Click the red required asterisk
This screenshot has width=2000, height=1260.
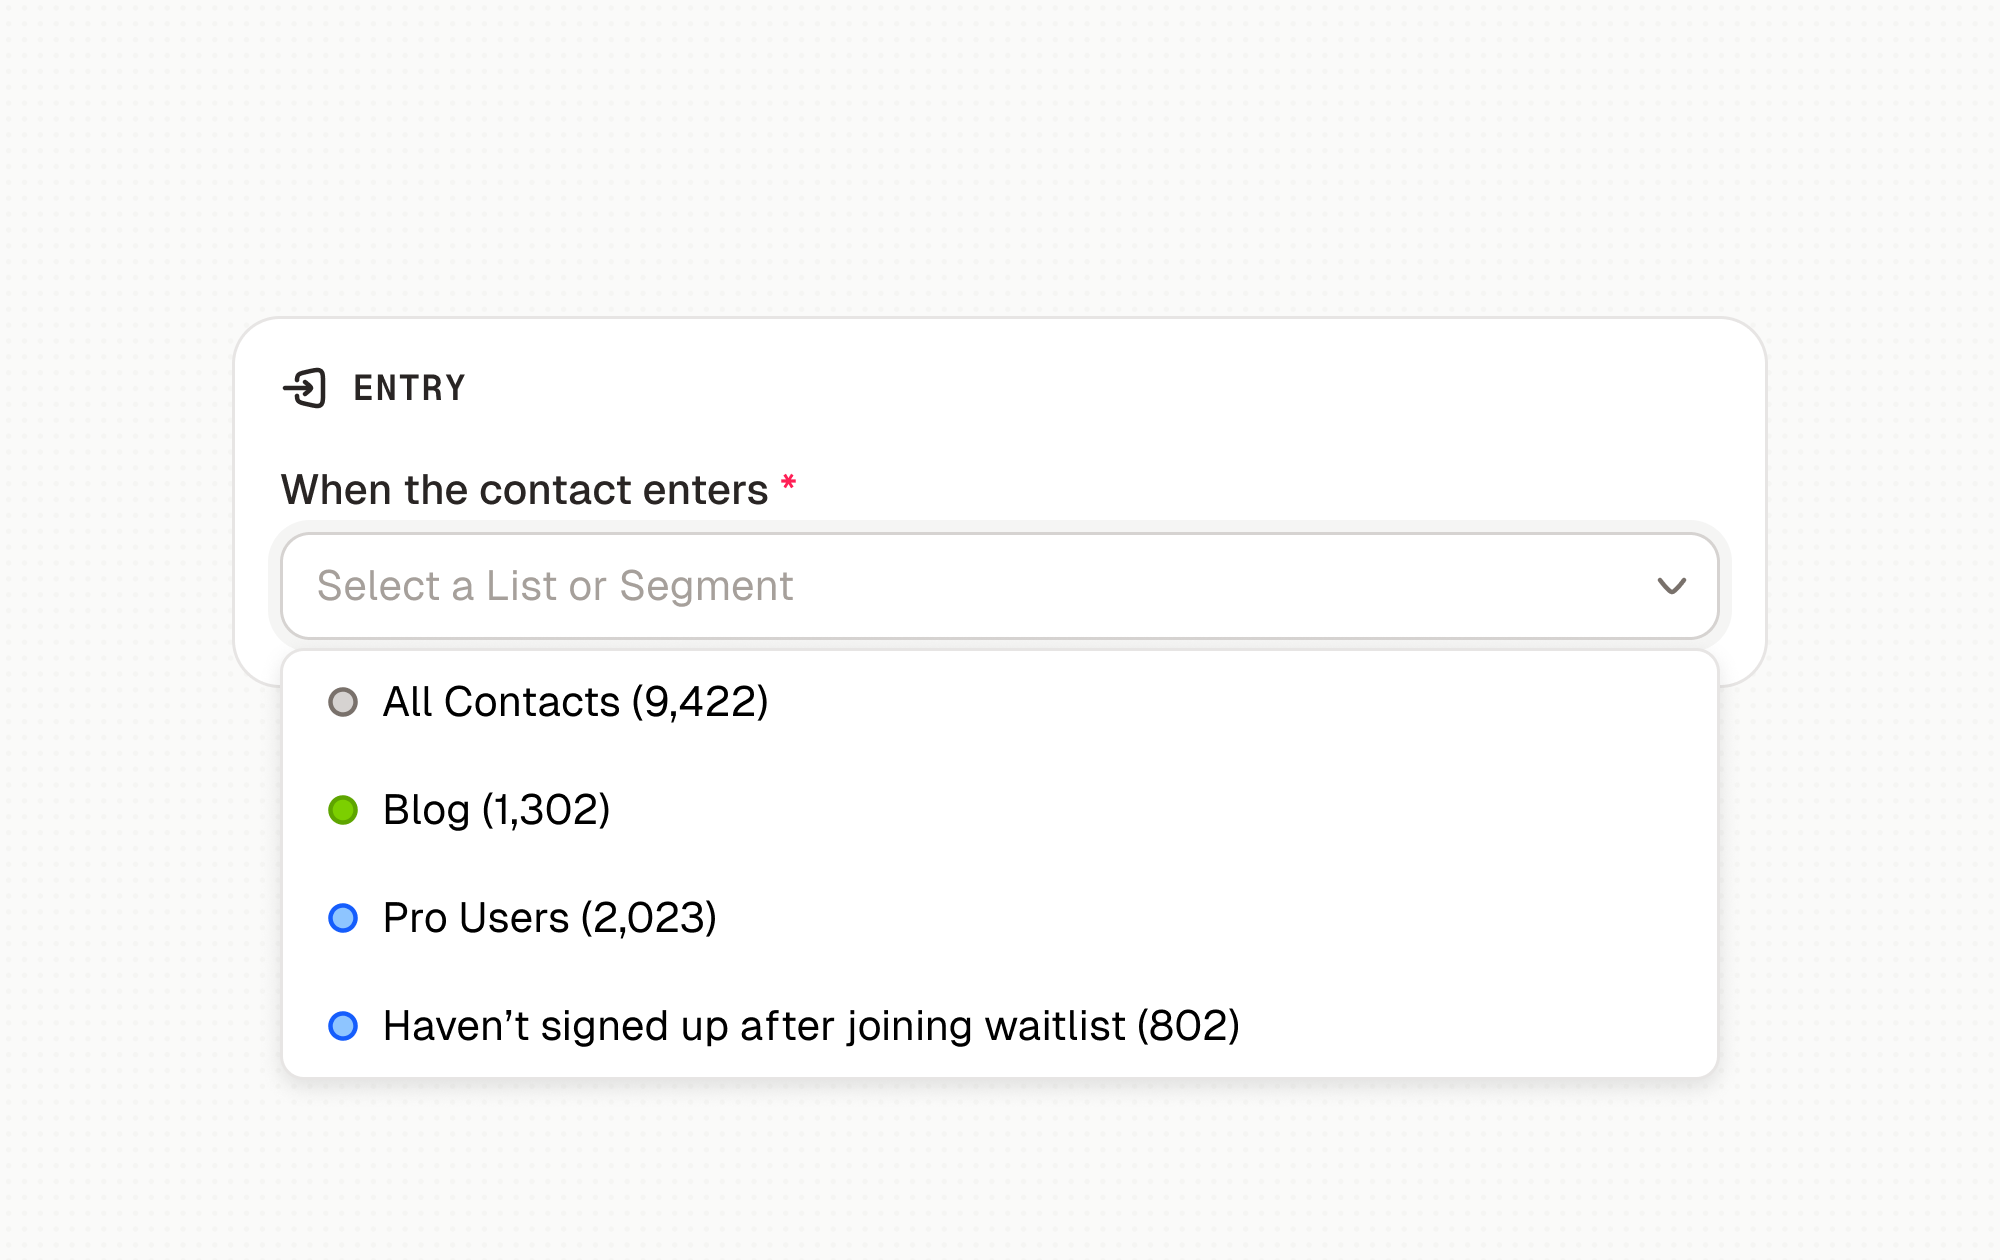click(x=789, y=484)
